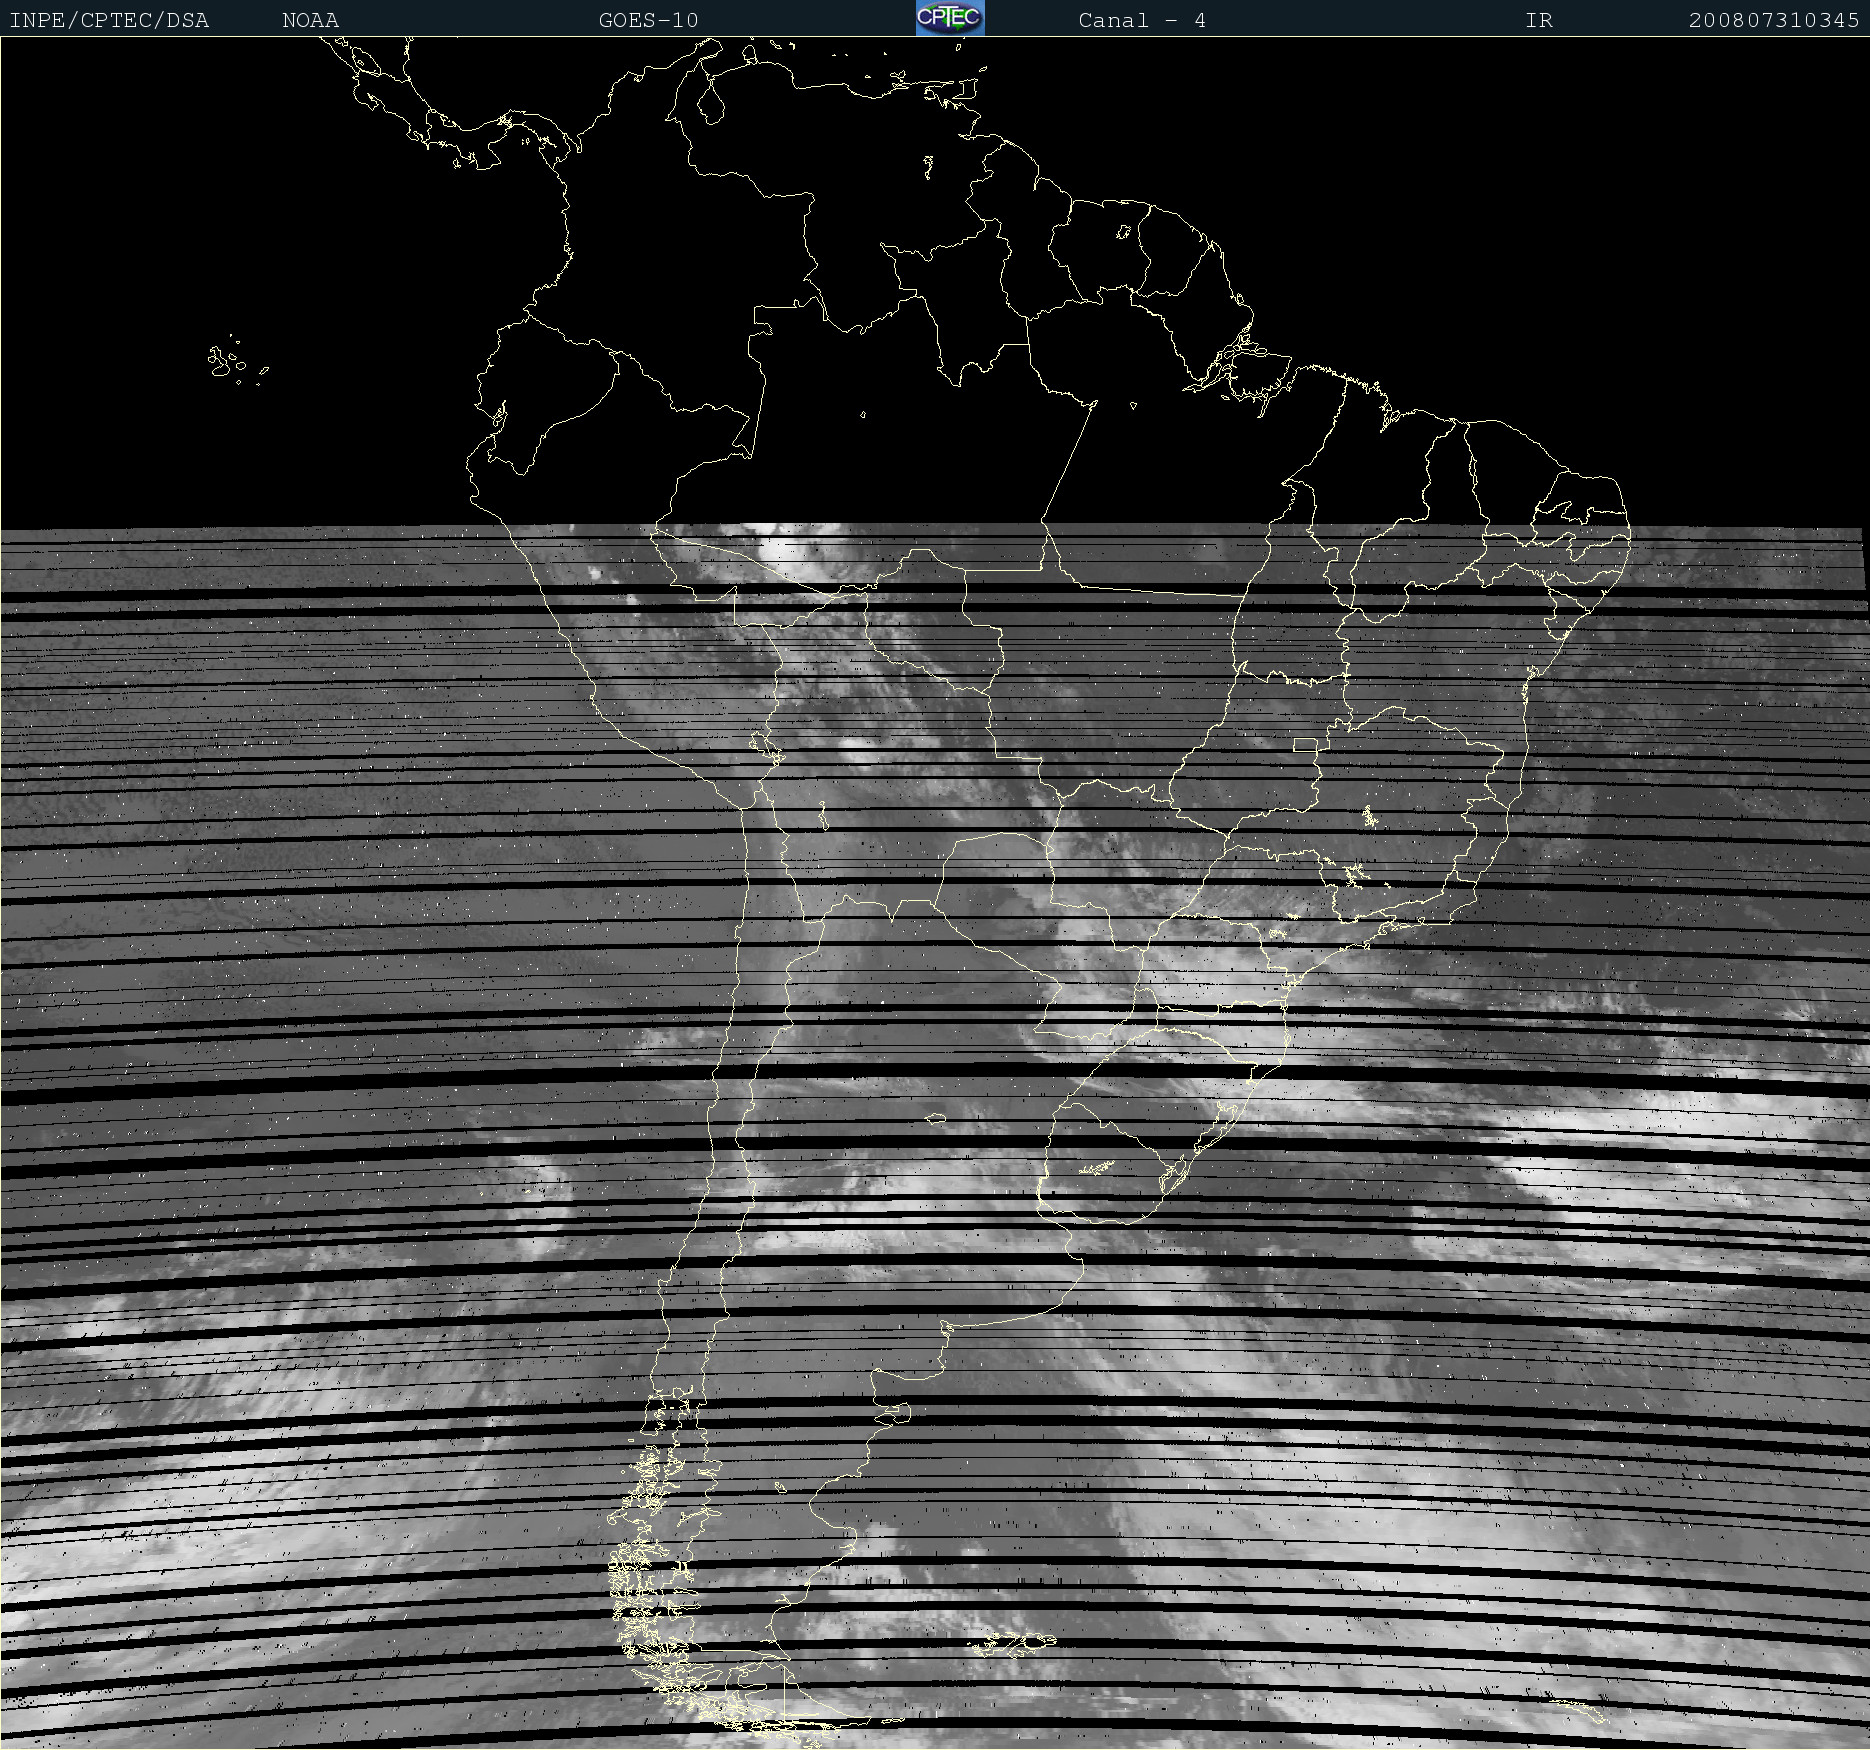The width and height of the screenshot is (1870, 1750).
Task: Click the IR label in the header
Action: 1538,20
